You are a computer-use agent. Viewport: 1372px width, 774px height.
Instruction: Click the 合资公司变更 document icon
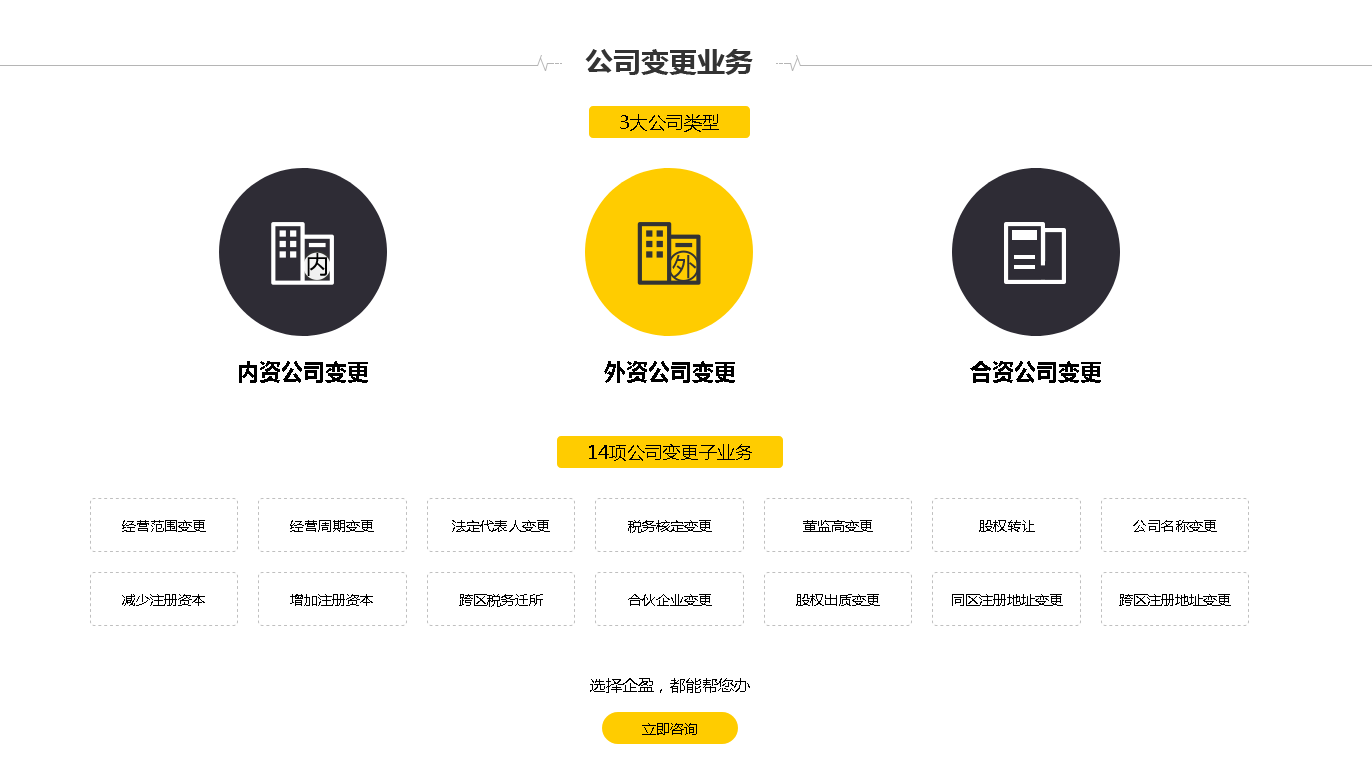click(x=1036, y=252)
